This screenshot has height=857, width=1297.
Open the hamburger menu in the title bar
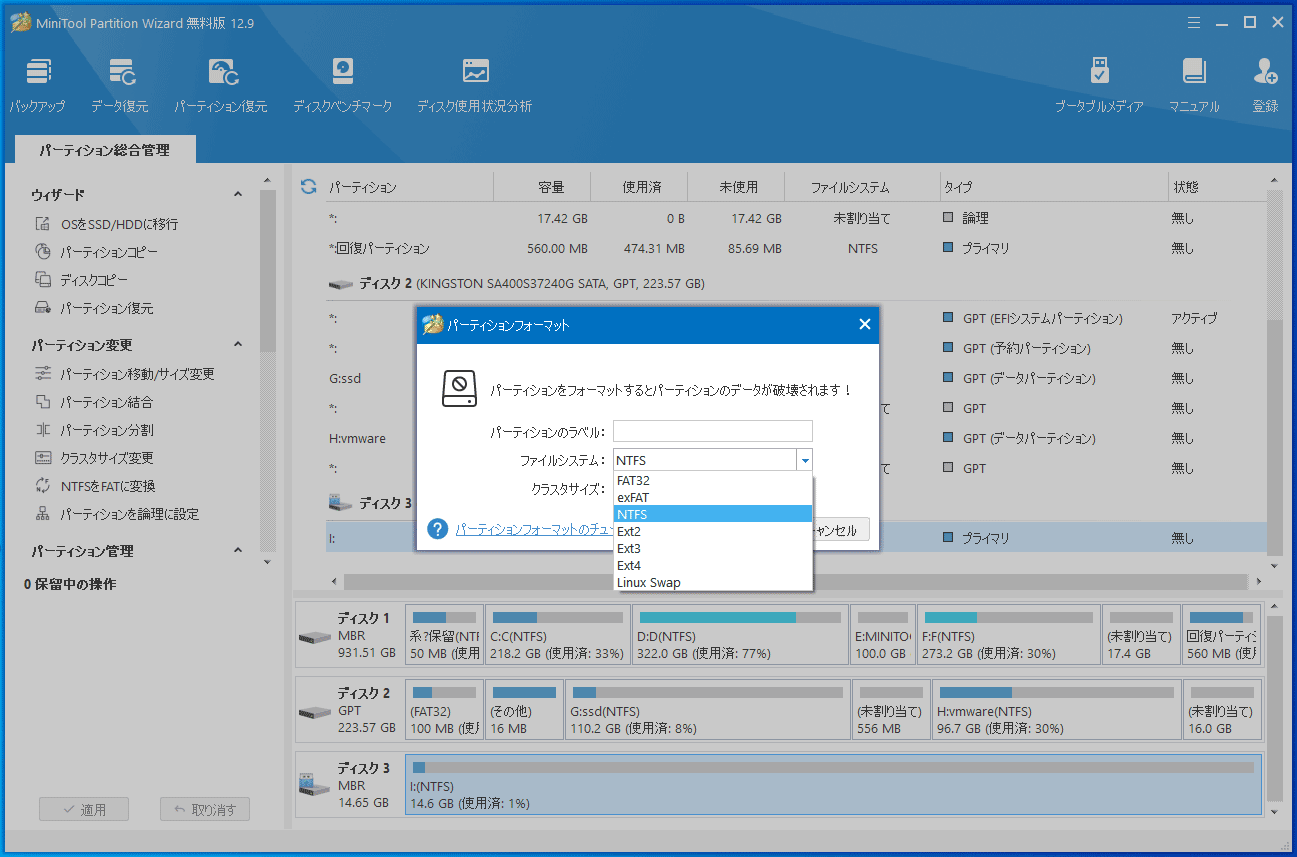(1193, 22)
